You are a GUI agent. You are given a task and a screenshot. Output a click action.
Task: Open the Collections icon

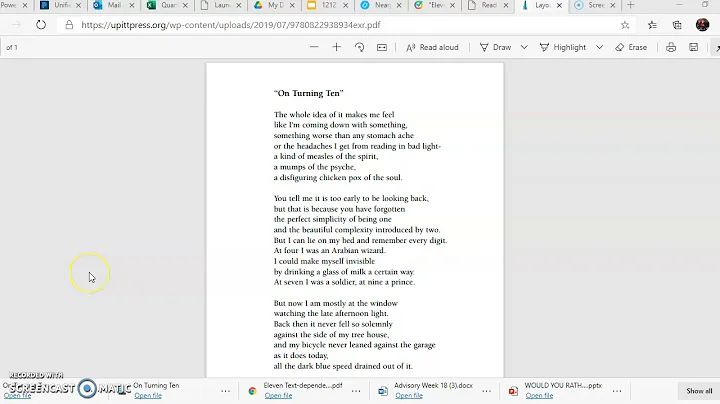click(677, 25)
